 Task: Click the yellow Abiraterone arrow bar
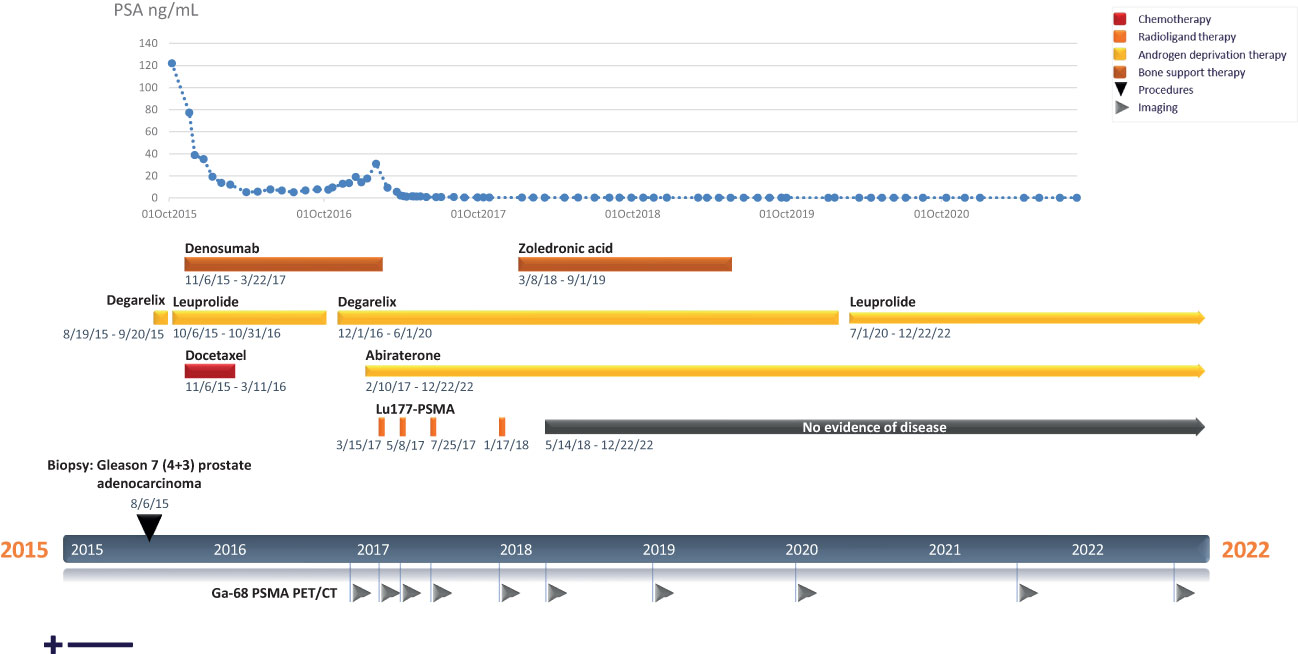[x=785, y=371]
